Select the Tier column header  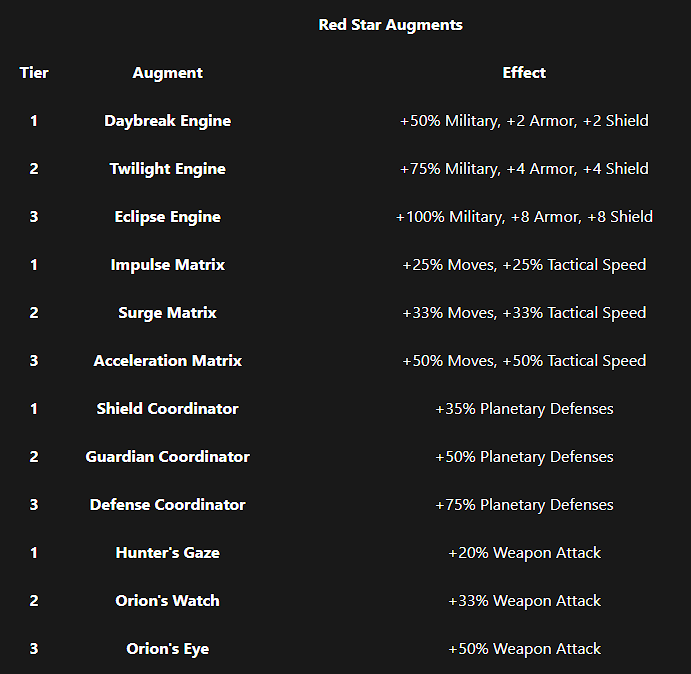click(34, 72)
